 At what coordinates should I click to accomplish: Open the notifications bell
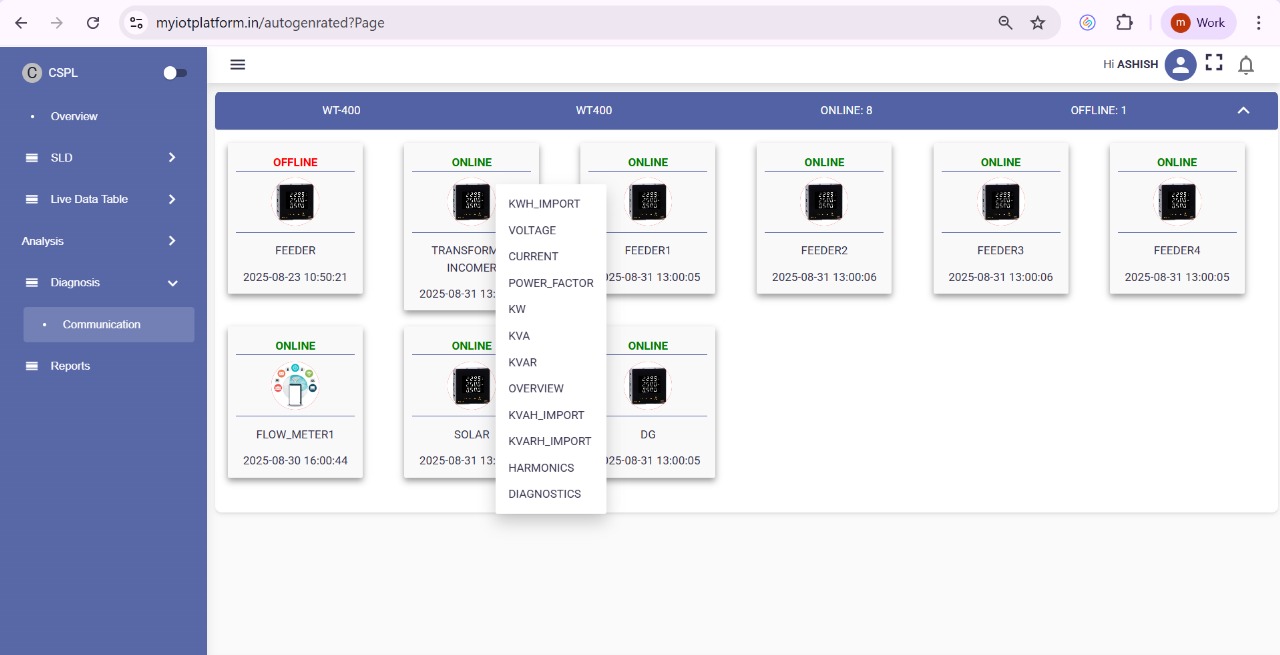(x=1246, y=63)
